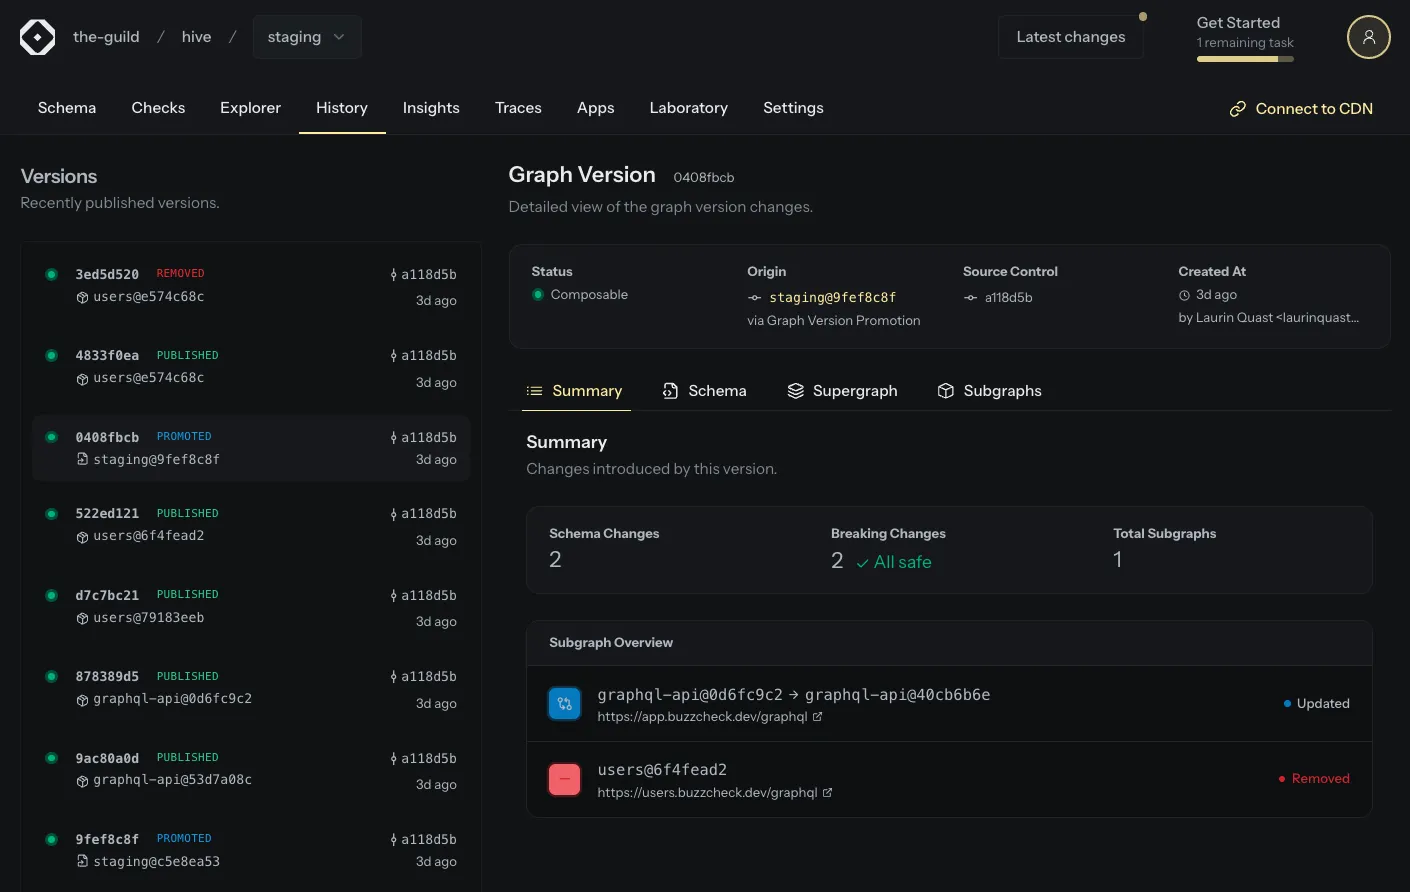Open the hive project breadcrumb
The image size is (1410, 892).
click(196, 37)
